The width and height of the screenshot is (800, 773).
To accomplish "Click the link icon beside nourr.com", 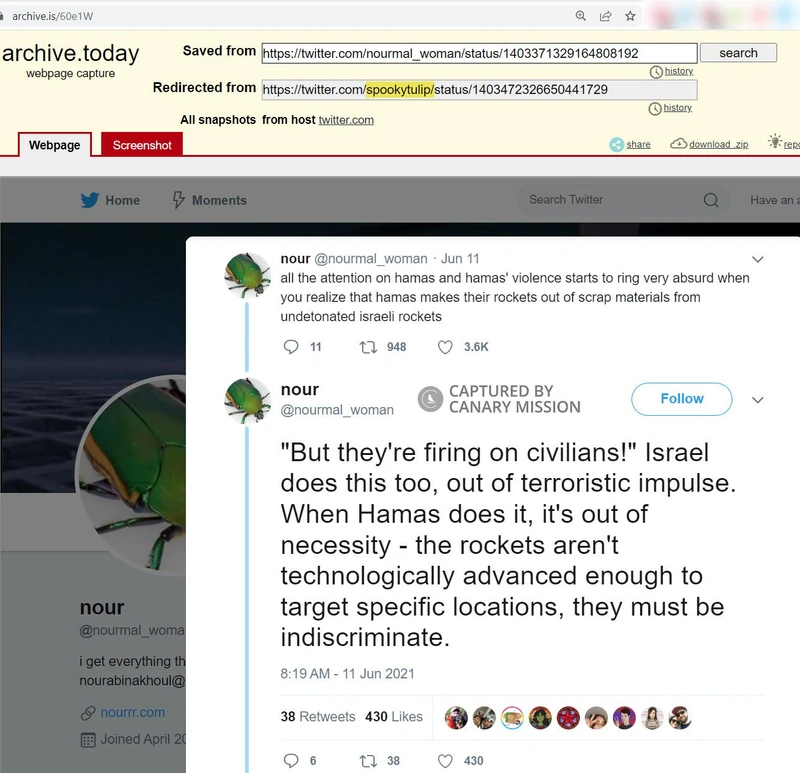I will [88, 713].
